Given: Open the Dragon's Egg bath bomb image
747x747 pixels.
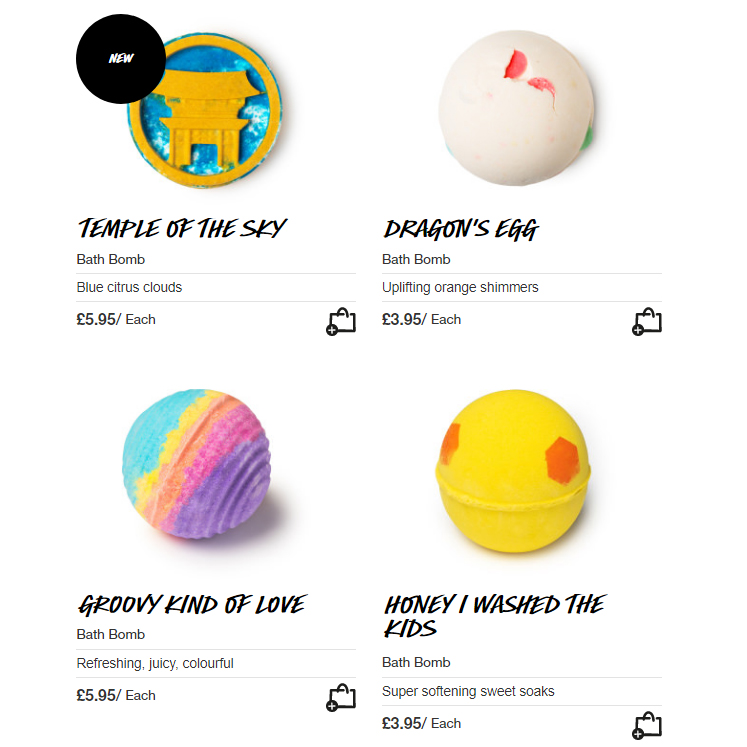Looking at the screenshot, I should tap(516, 108).
